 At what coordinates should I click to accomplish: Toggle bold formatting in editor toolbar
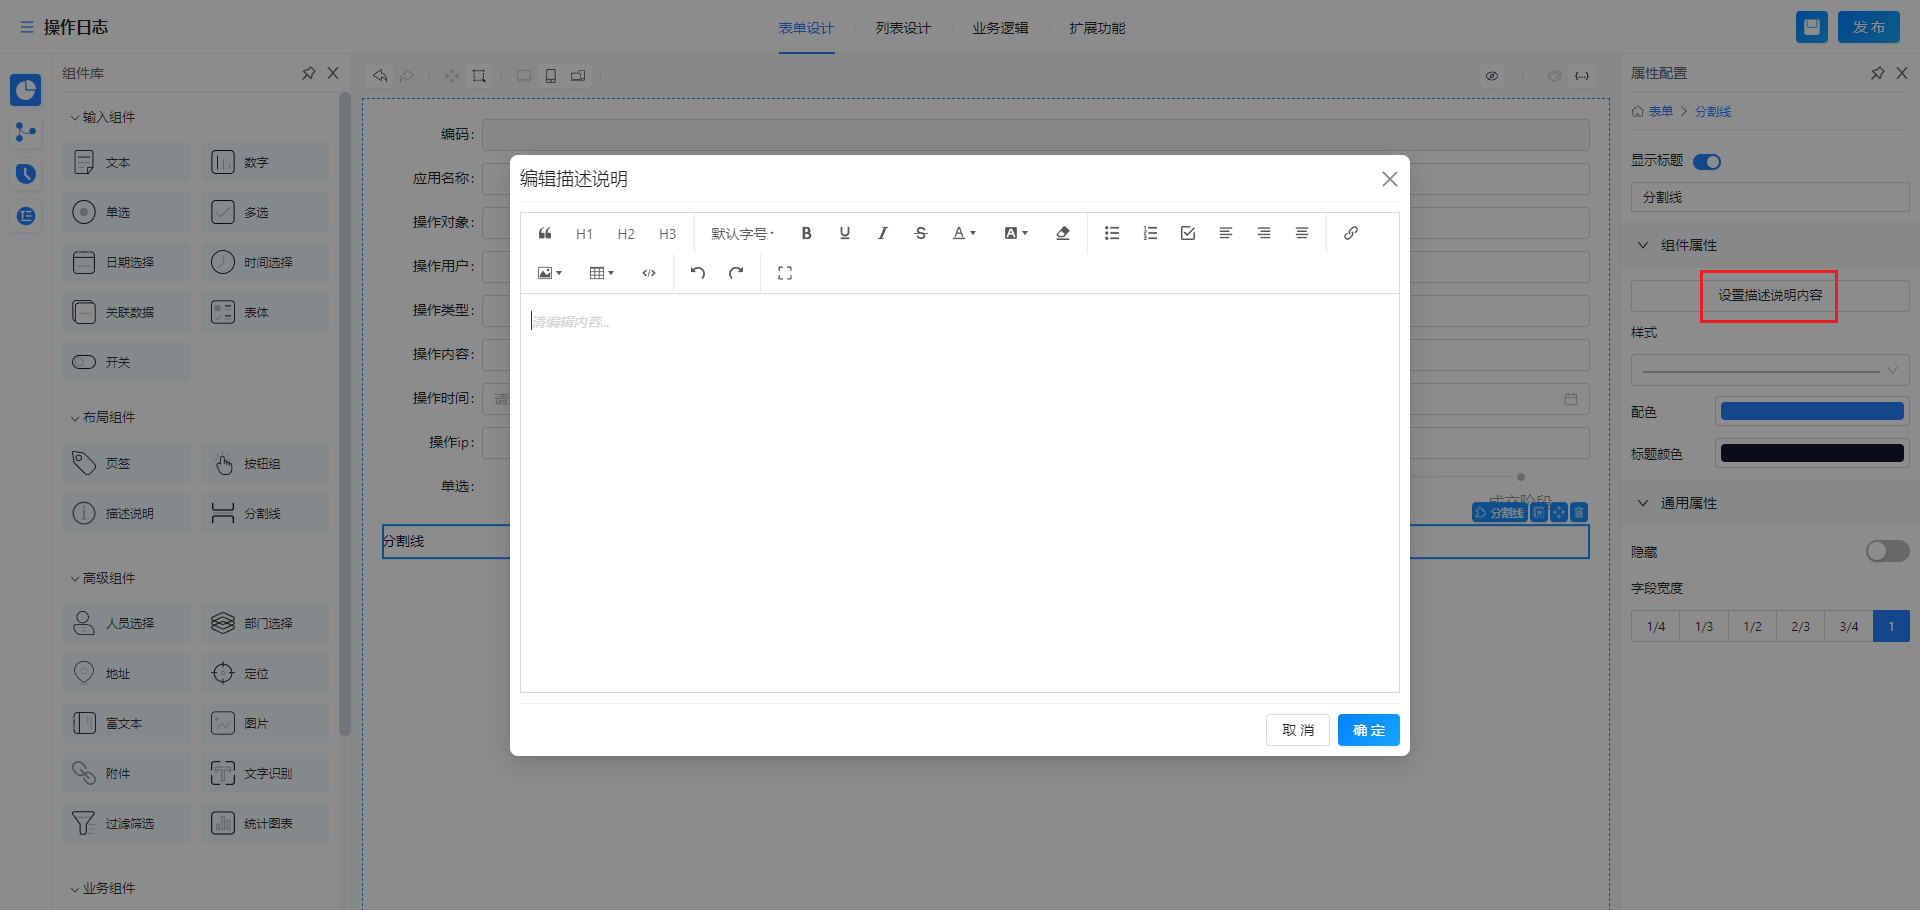(806, 233)
